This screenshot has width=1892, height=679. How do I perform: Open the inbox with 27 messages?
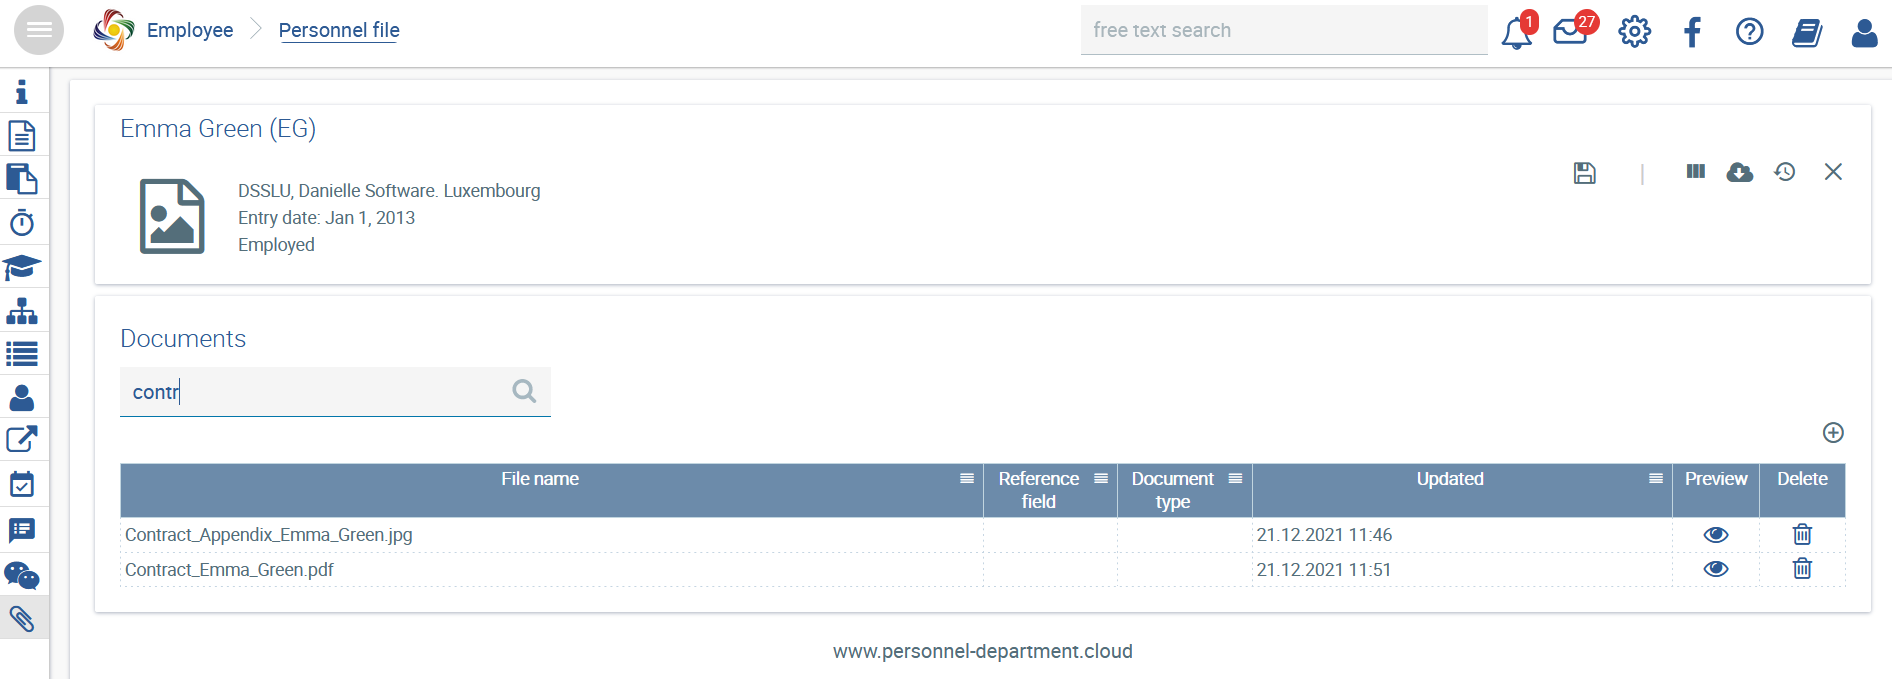pyautogui.click(x=1571, y=31)
